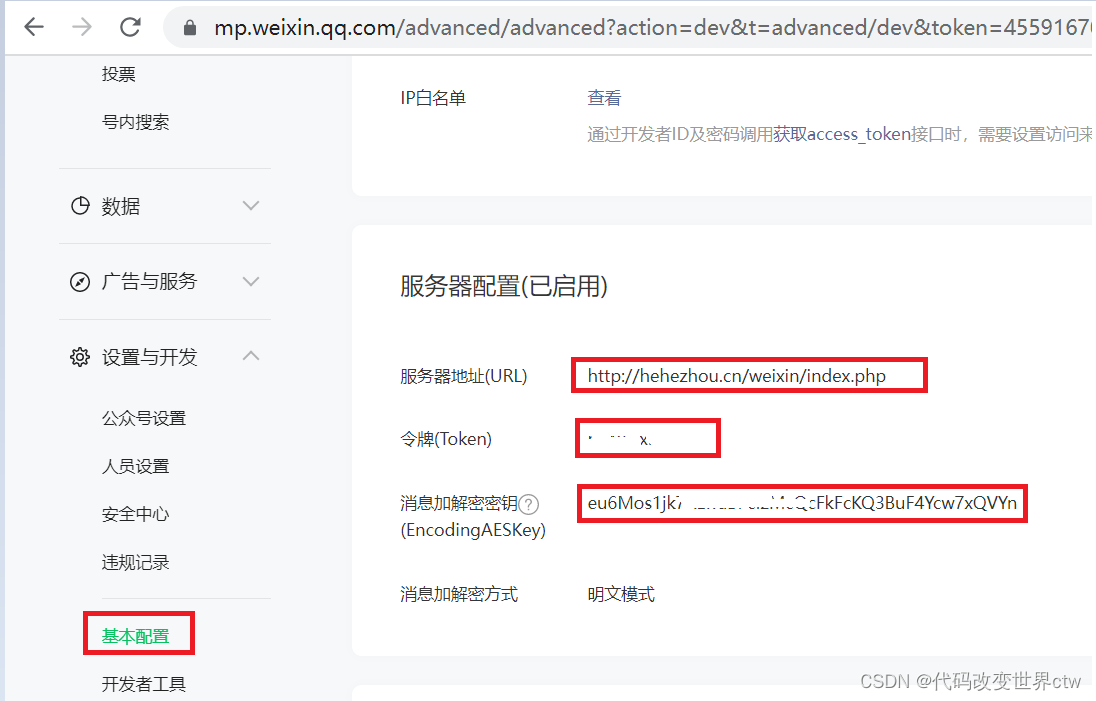Viewport: 1096px width, 701px height.
Task: Click the grayed browser forward arrow
Action: [x=81, y=27]
